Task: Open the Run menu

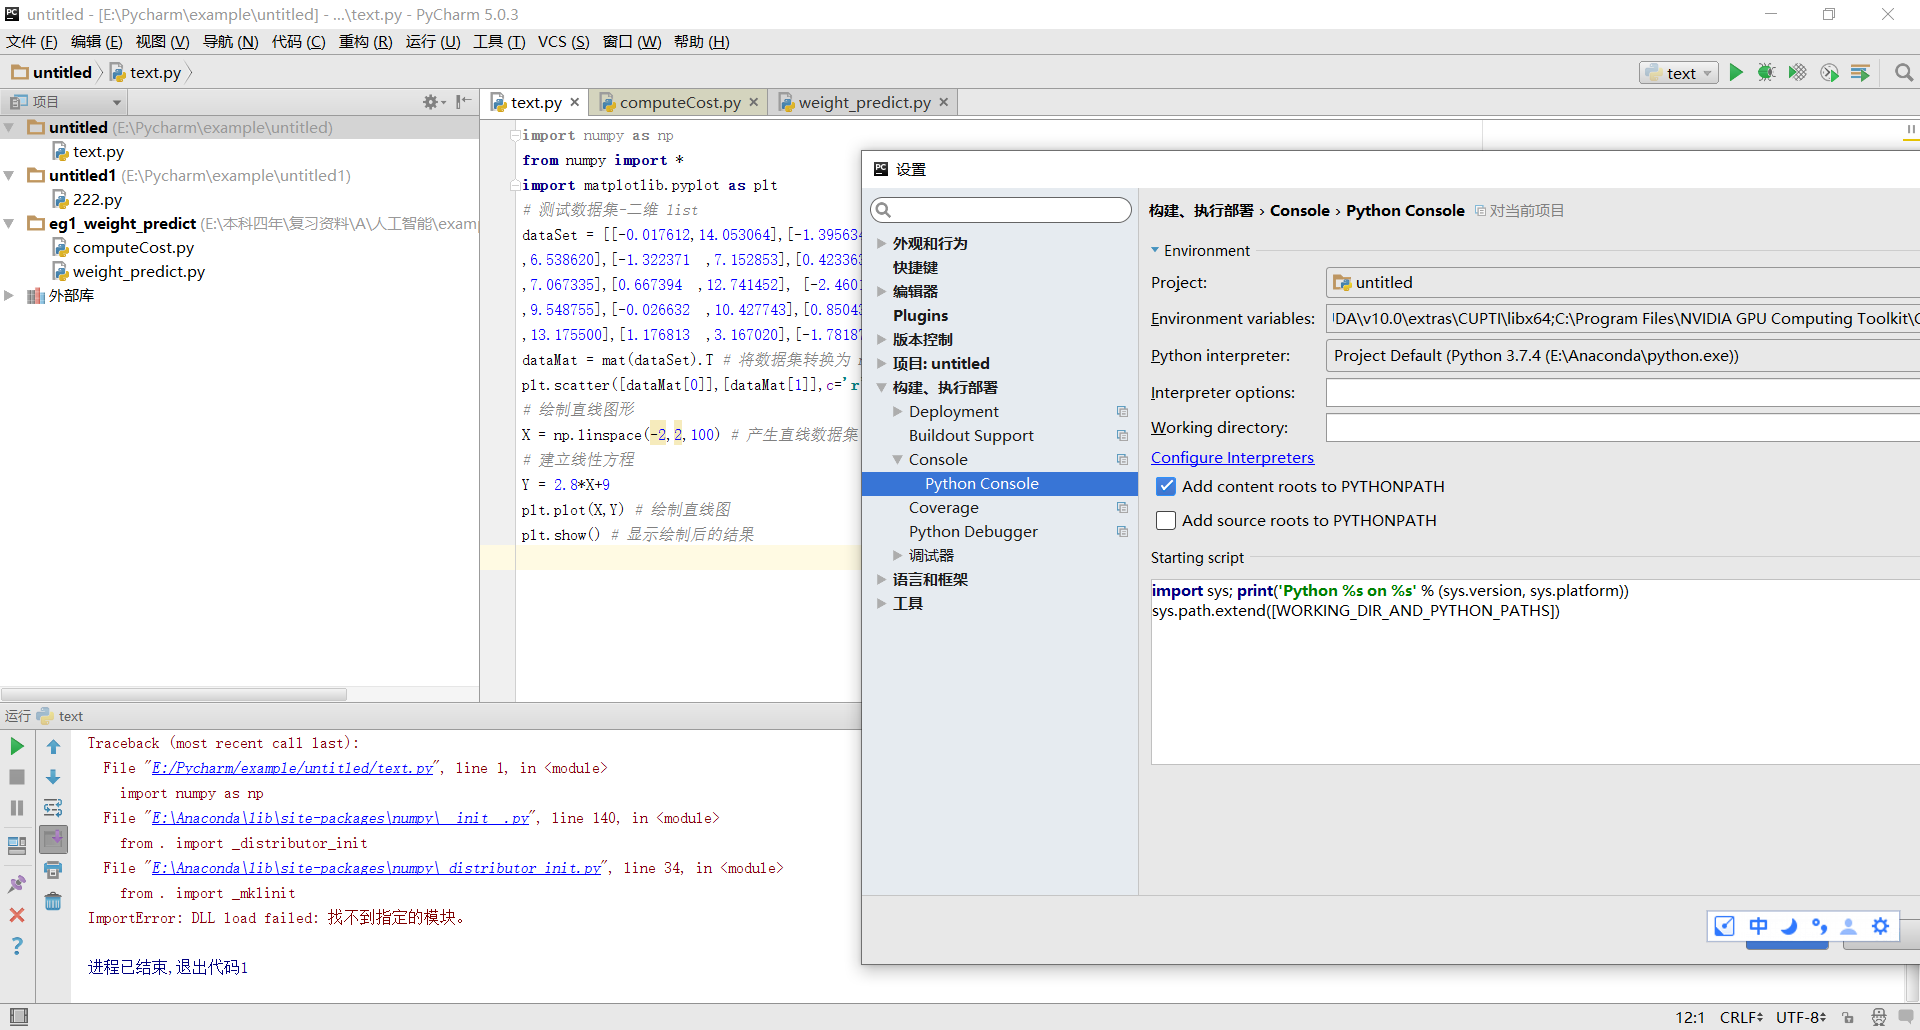Action: [x=433, y=42]
